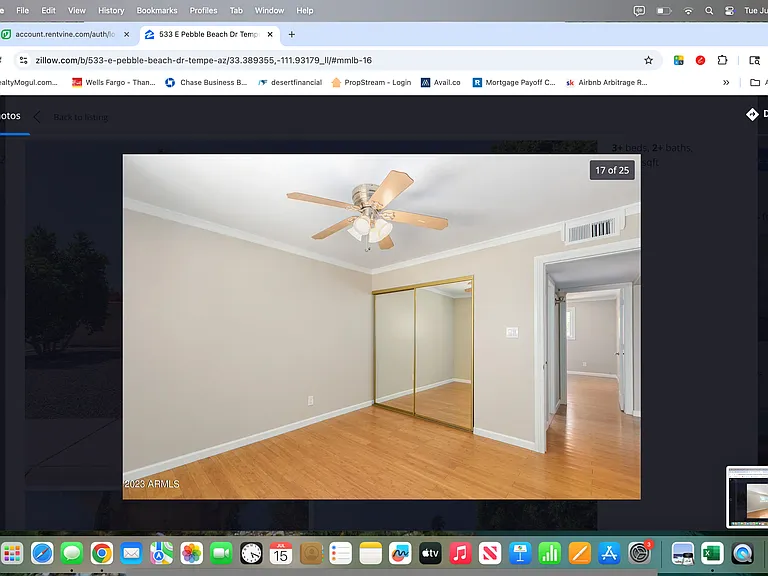Select the 533 E Pebble Beach Dr tab
Image resolution: width=768 pixels, height=576 pixels.
tap(210, 34)
